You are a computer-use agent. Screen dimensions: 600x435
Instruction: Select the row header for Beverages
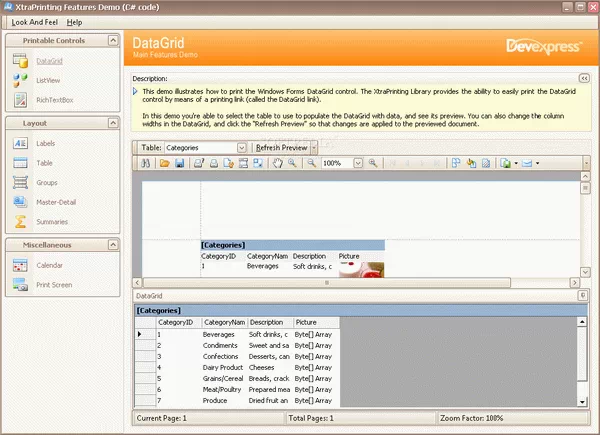coord(145,334)
